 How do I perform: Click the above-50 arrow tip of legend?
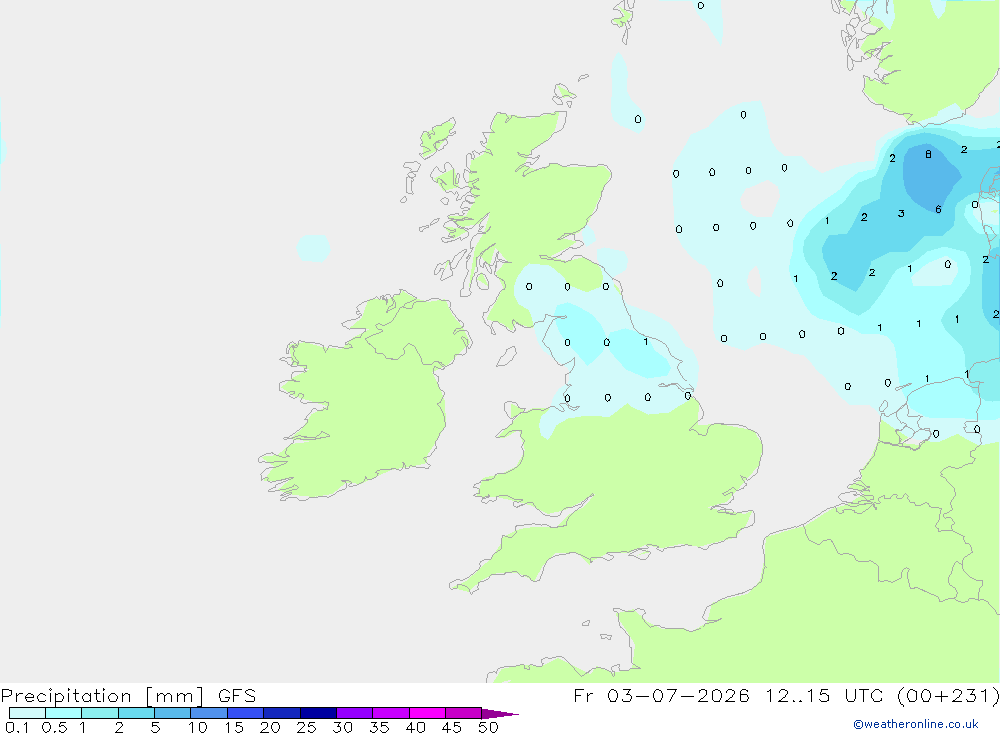click(500, 714)
